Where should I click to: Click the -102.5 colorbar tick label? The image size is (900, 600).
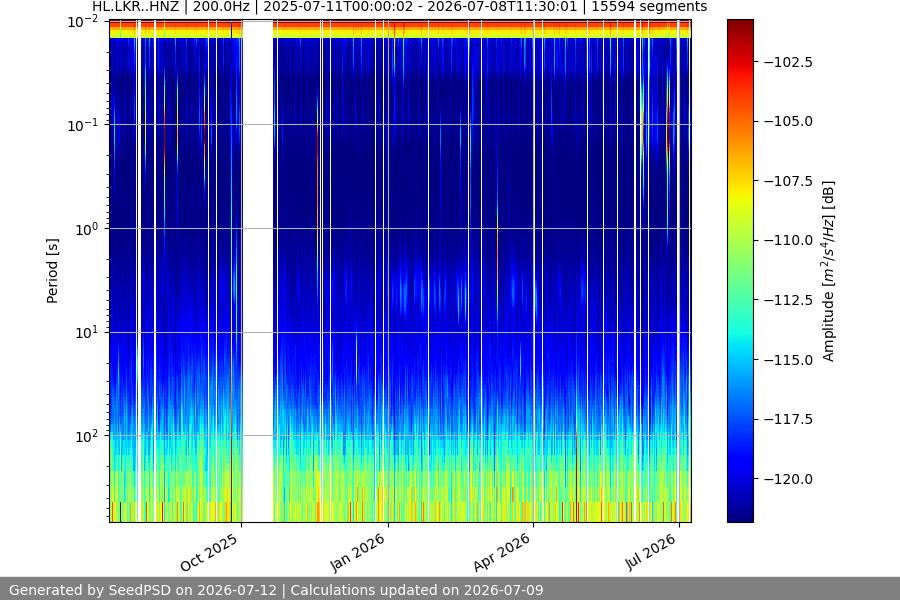click(789, 62)
